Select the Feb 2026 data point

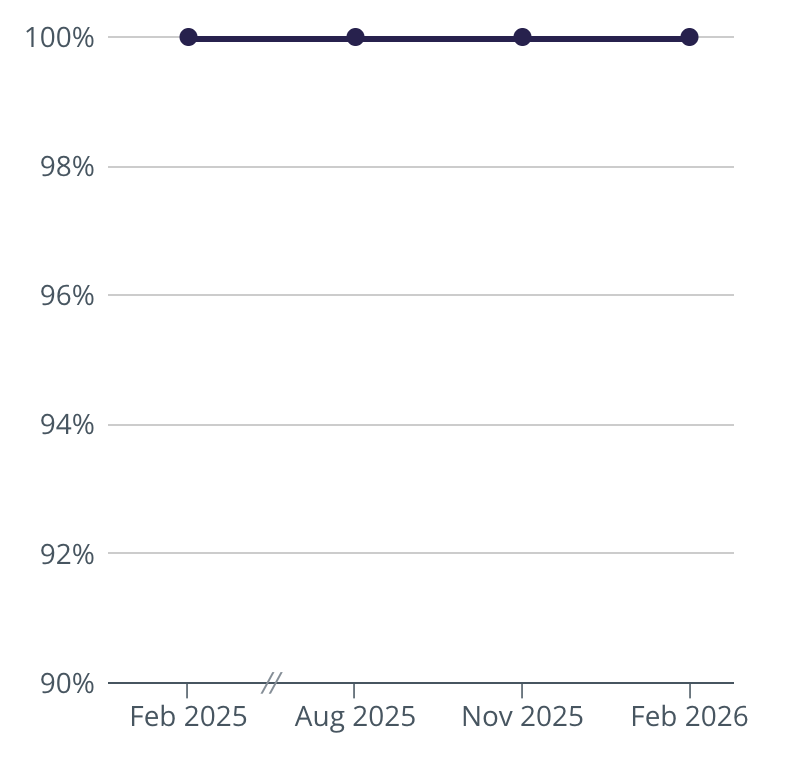point(689,37)
